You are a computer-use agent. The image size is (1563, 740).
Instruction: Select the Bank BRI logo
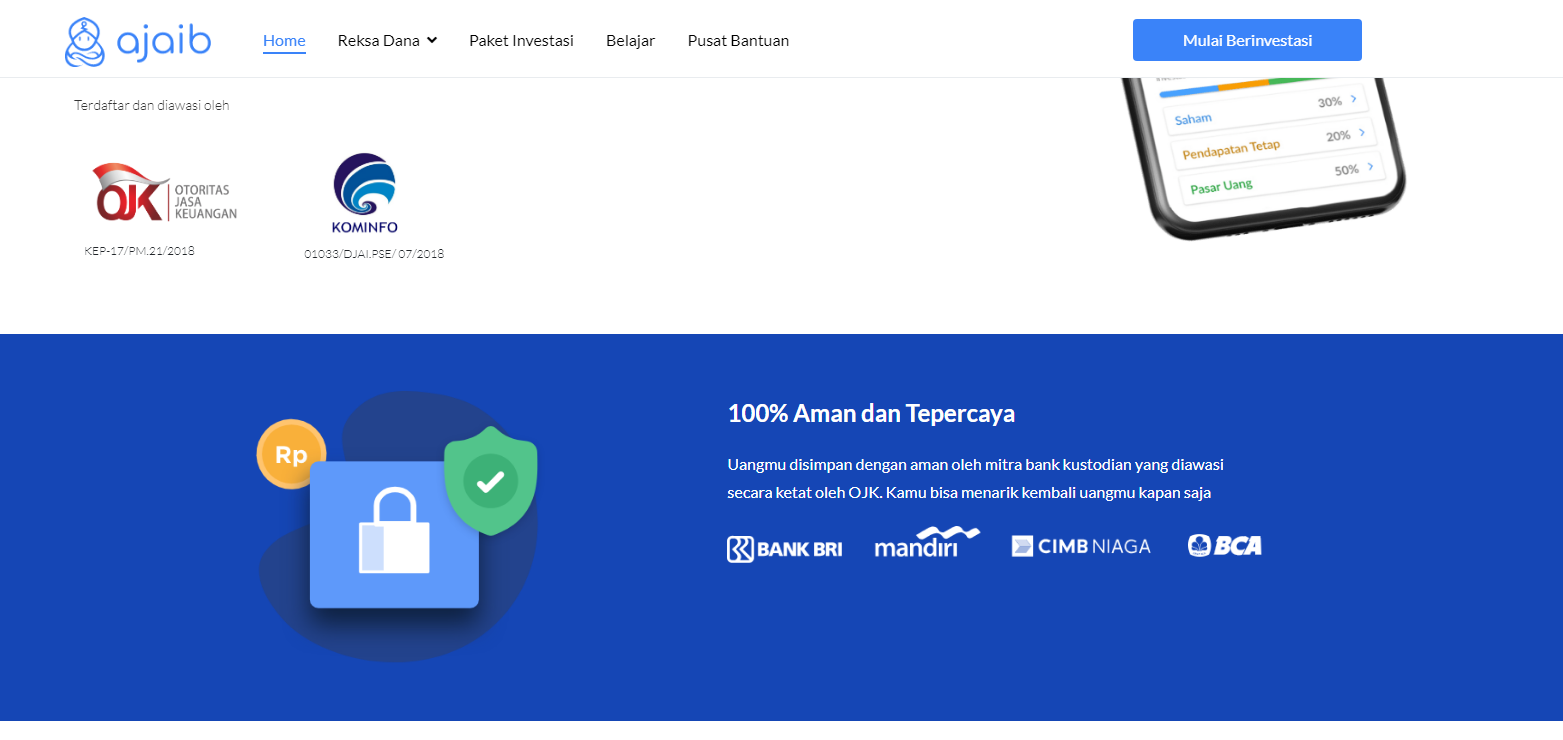(x=785, y=548)
